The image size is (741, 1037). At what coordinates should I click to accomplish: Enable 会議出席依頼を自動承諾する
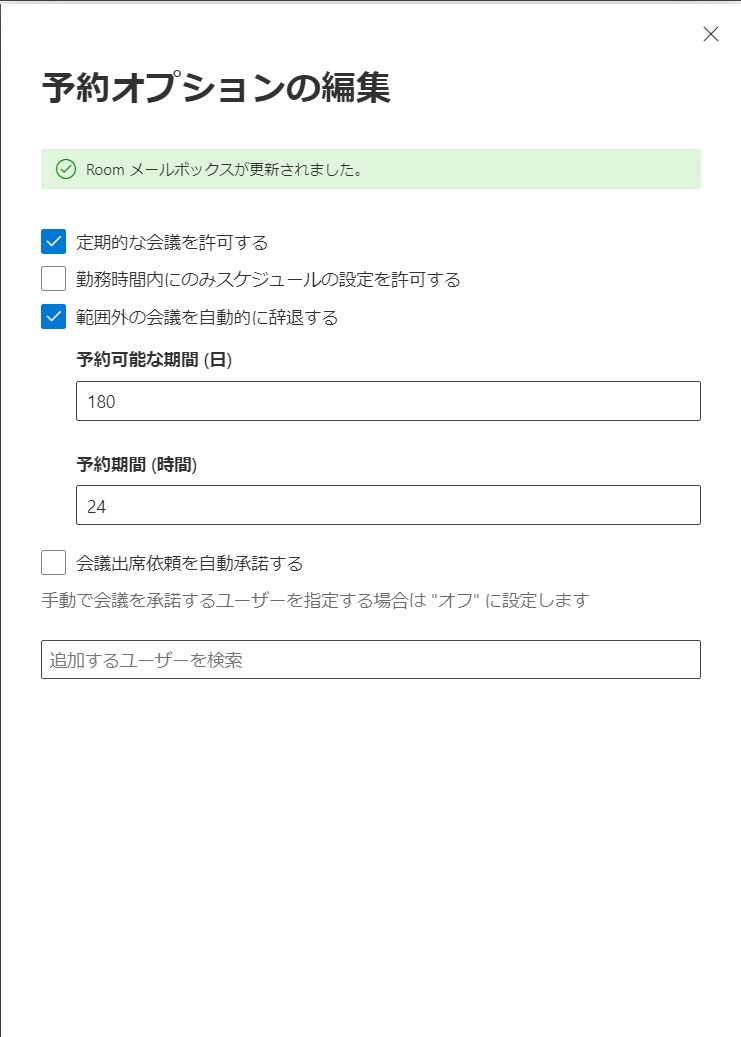click(x=51, y=563)
